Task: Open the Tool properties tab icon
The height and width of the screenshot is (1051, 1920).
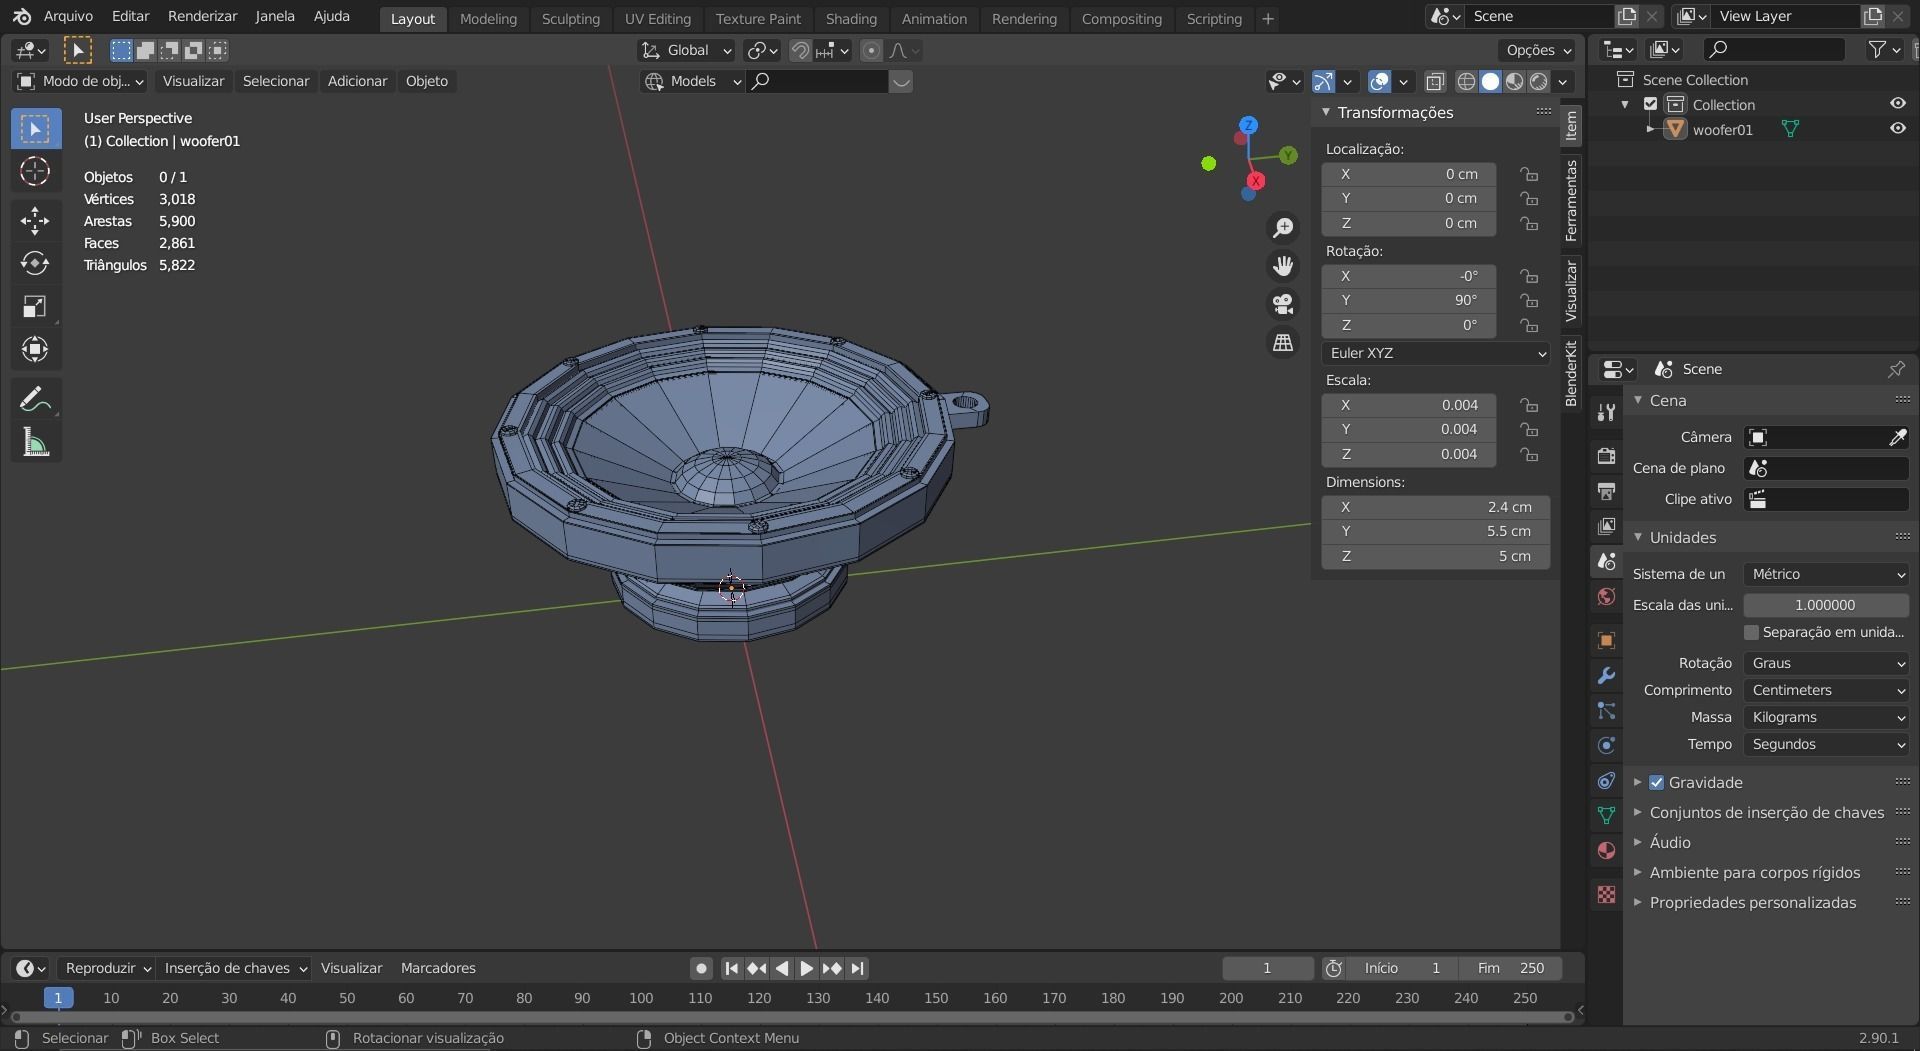Action: point(1606,412)
